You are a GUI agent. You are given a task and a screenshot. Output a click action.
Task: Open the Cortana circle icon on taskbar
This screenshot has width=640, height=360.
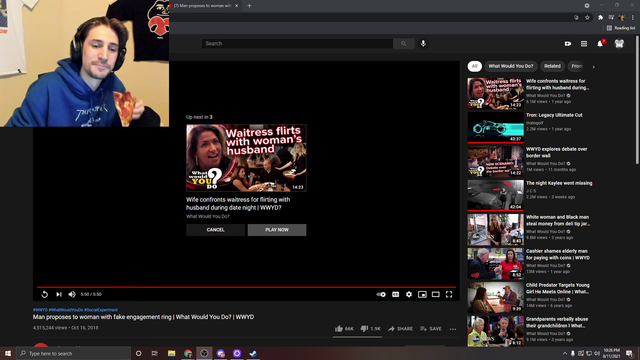(138, 353)
